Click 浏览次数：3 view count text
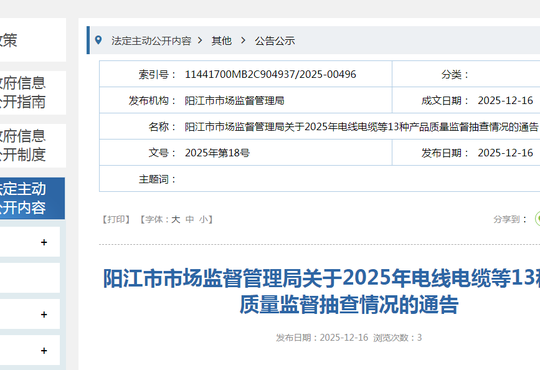Image resolution: width=540 pixels, height=370 pixels. (397, 338)
